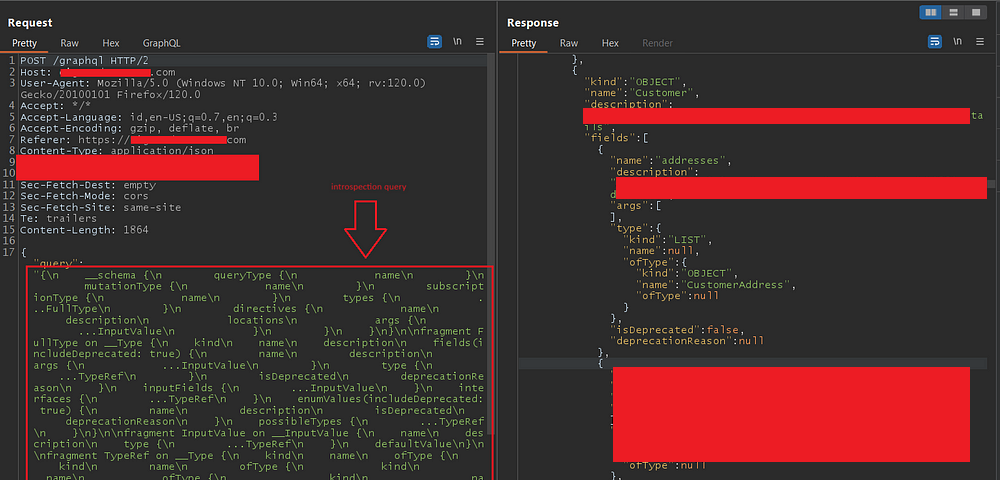
Task: Click the "name":null line in Response
Action: [x=661, y=251]
